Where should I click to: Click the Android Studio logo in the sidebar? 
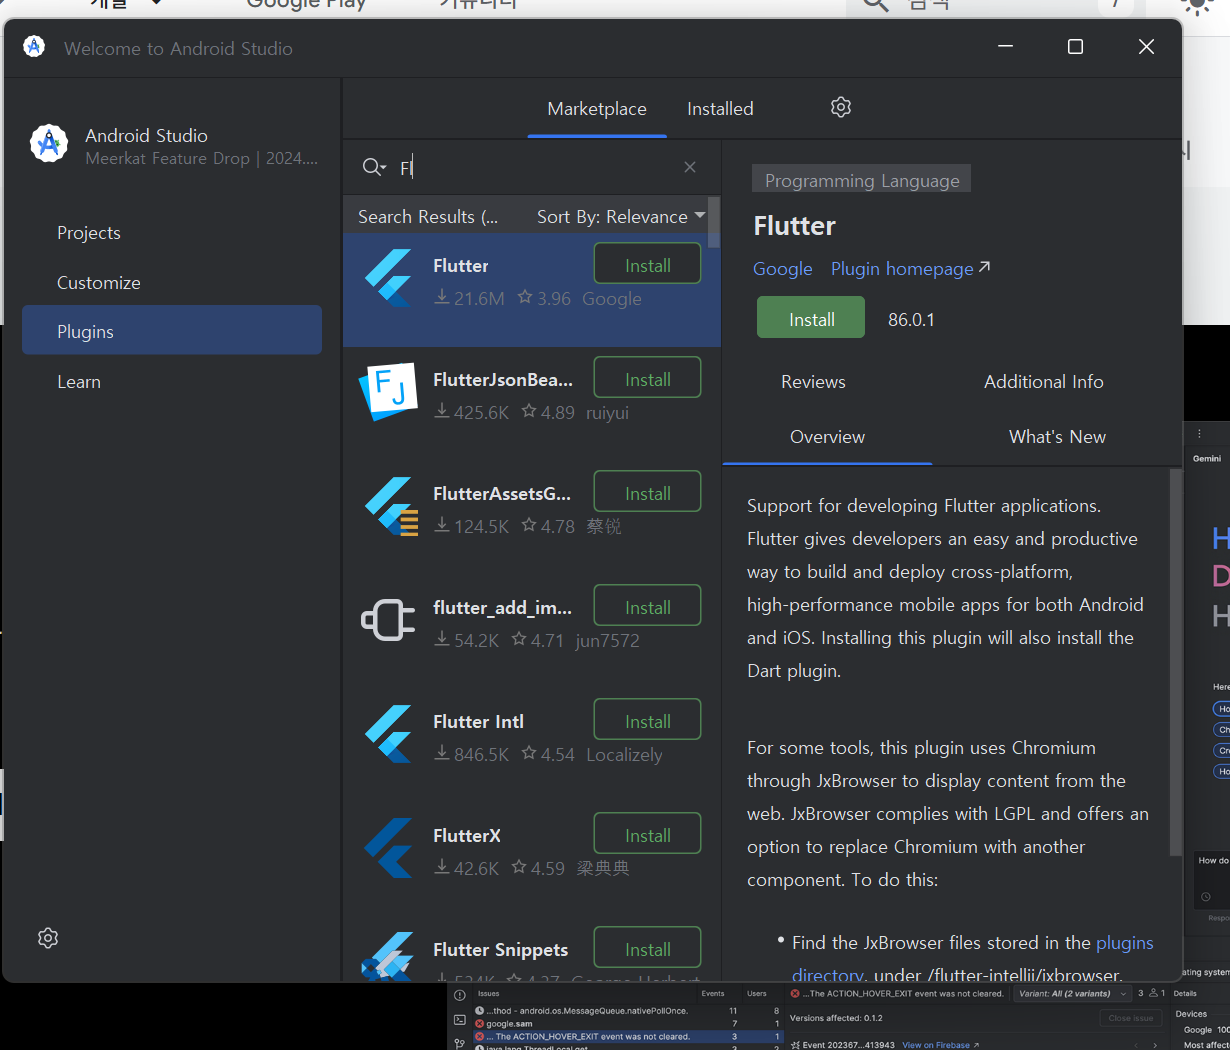pyautogui.click(x=49, y=144)
